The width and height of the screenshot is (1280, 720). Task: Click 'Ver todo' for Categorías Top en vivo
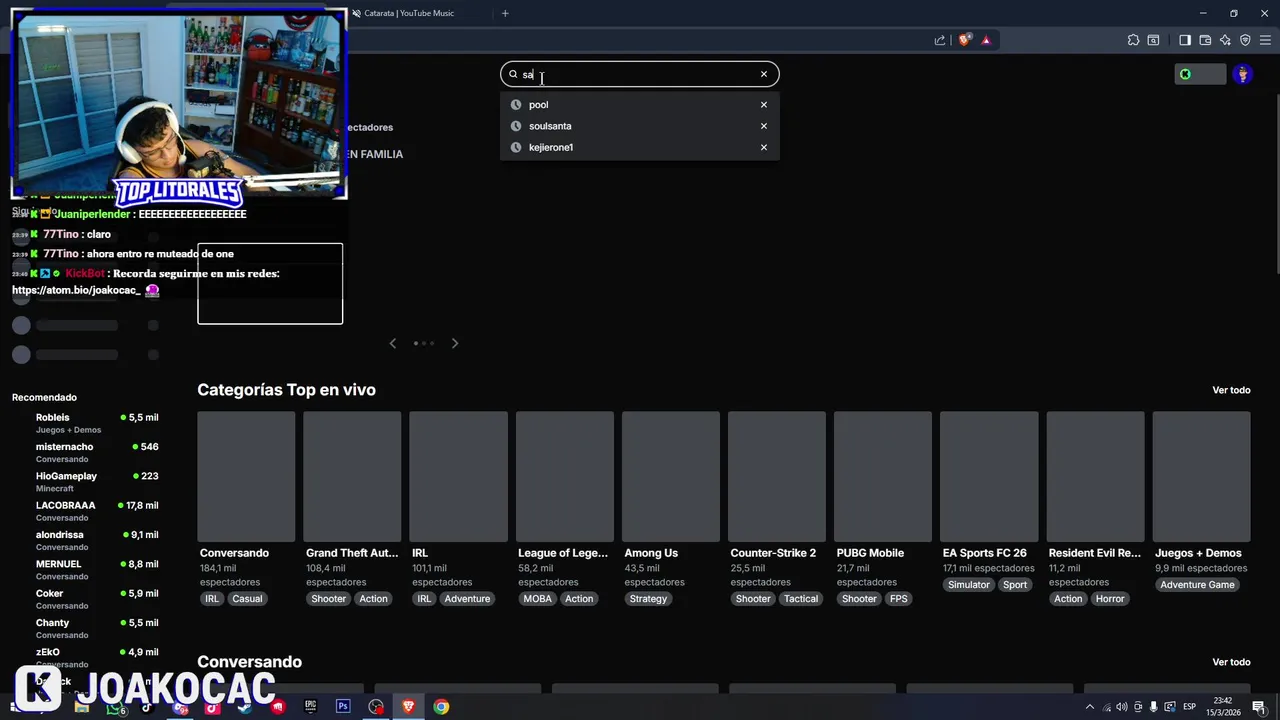pos(1231,390)
